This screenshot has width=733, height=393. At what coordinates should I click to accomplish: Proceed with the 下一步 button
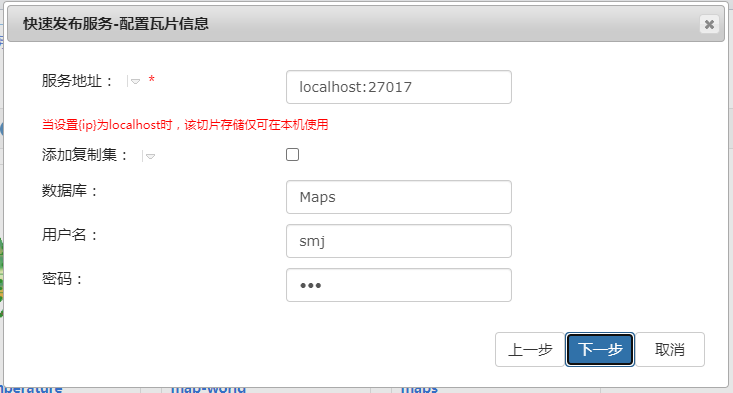click(600, 350)
